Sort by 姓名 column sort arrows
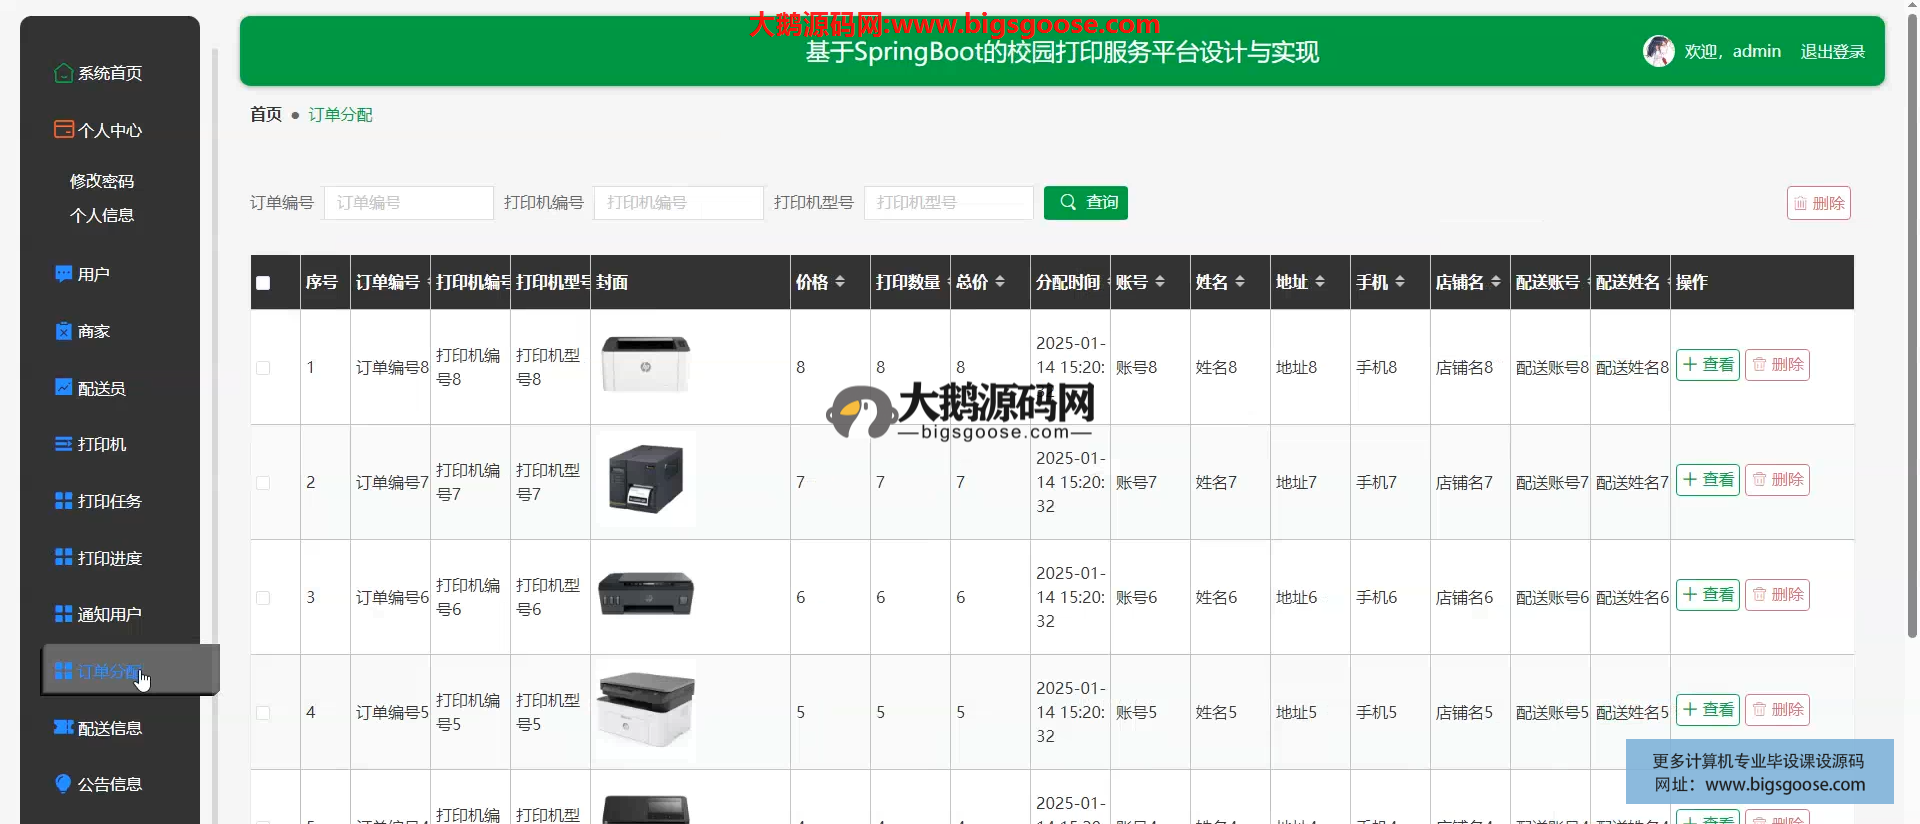The height and width of the screenshot is (824, 1920). tap(1240, 282)
